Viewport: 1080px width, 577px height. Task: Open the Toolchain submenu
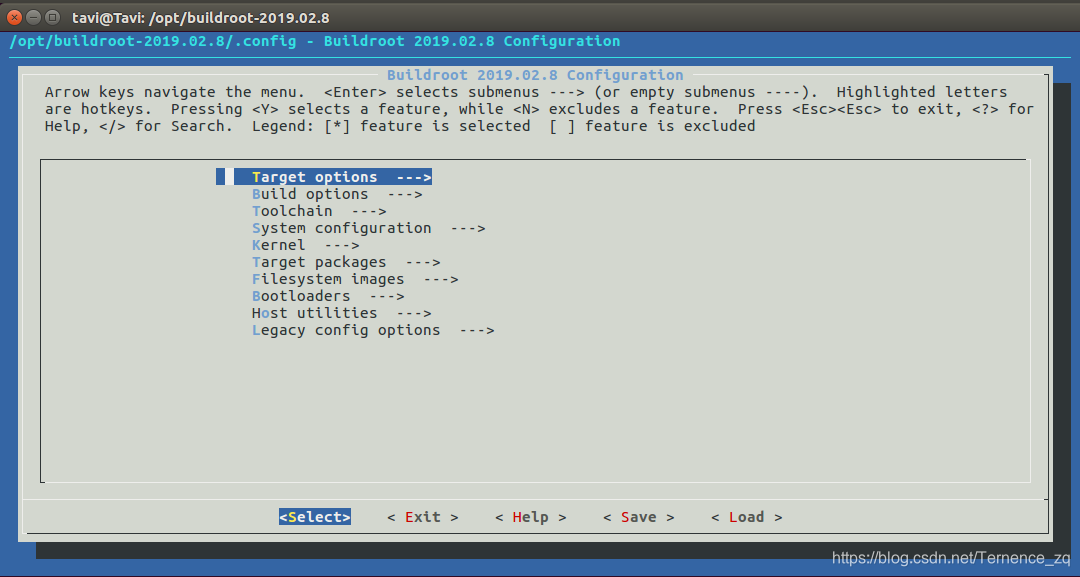319,211
